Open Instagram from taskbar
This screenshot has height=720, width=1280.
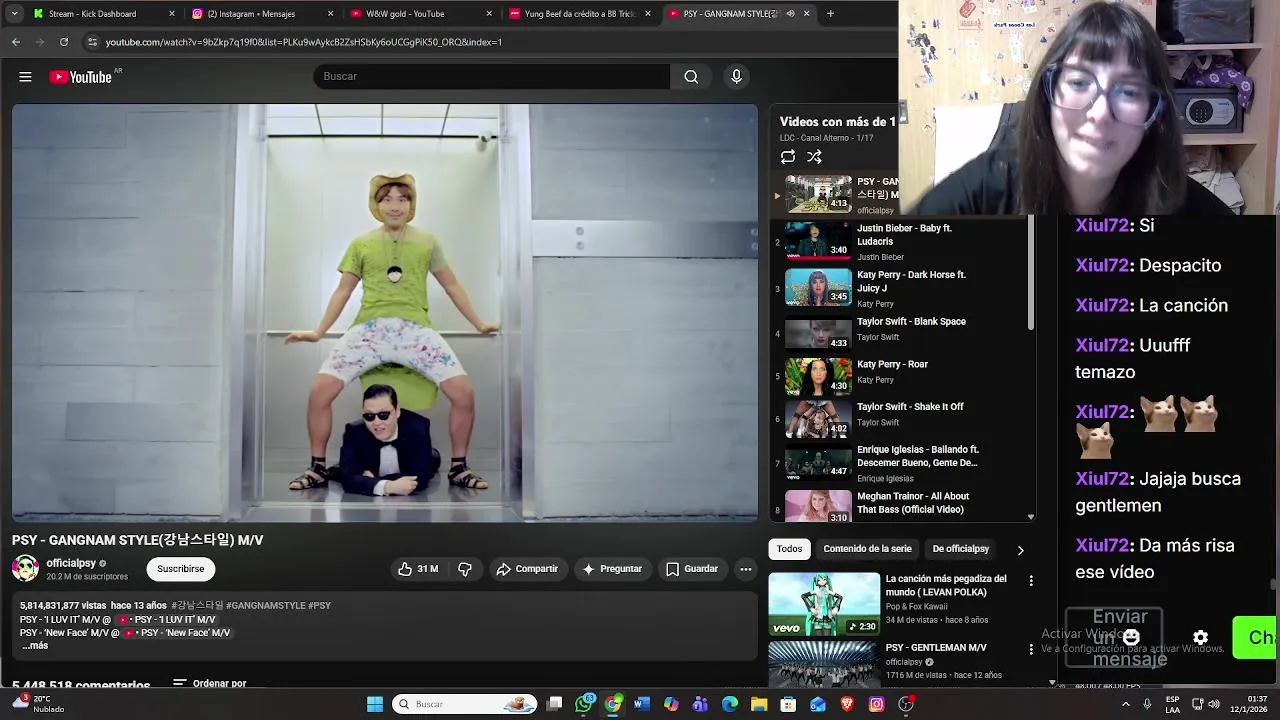[876, 704]
